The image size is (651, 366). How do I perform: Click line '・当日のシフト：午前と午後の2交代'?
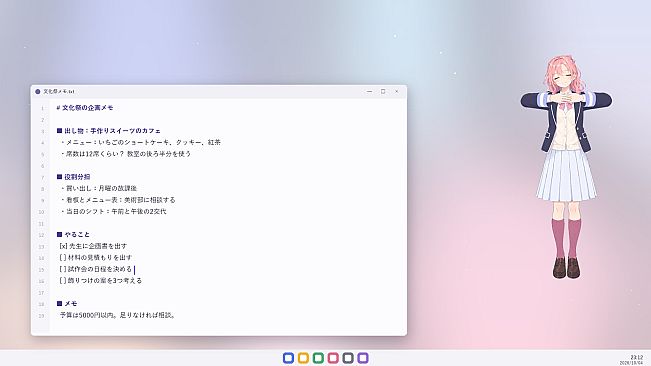tap(113, 211)
